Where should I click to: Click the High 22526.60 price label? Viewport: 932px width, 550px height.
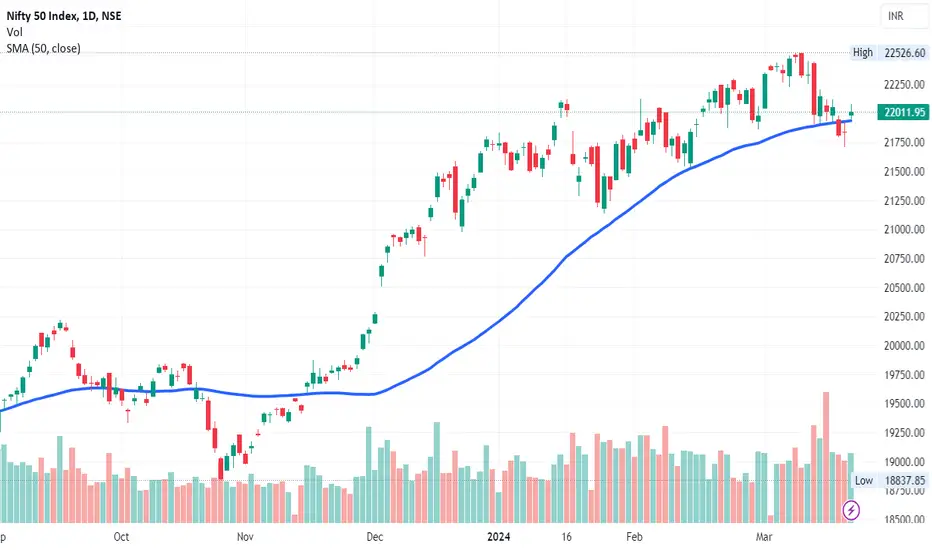pos(890,52)
